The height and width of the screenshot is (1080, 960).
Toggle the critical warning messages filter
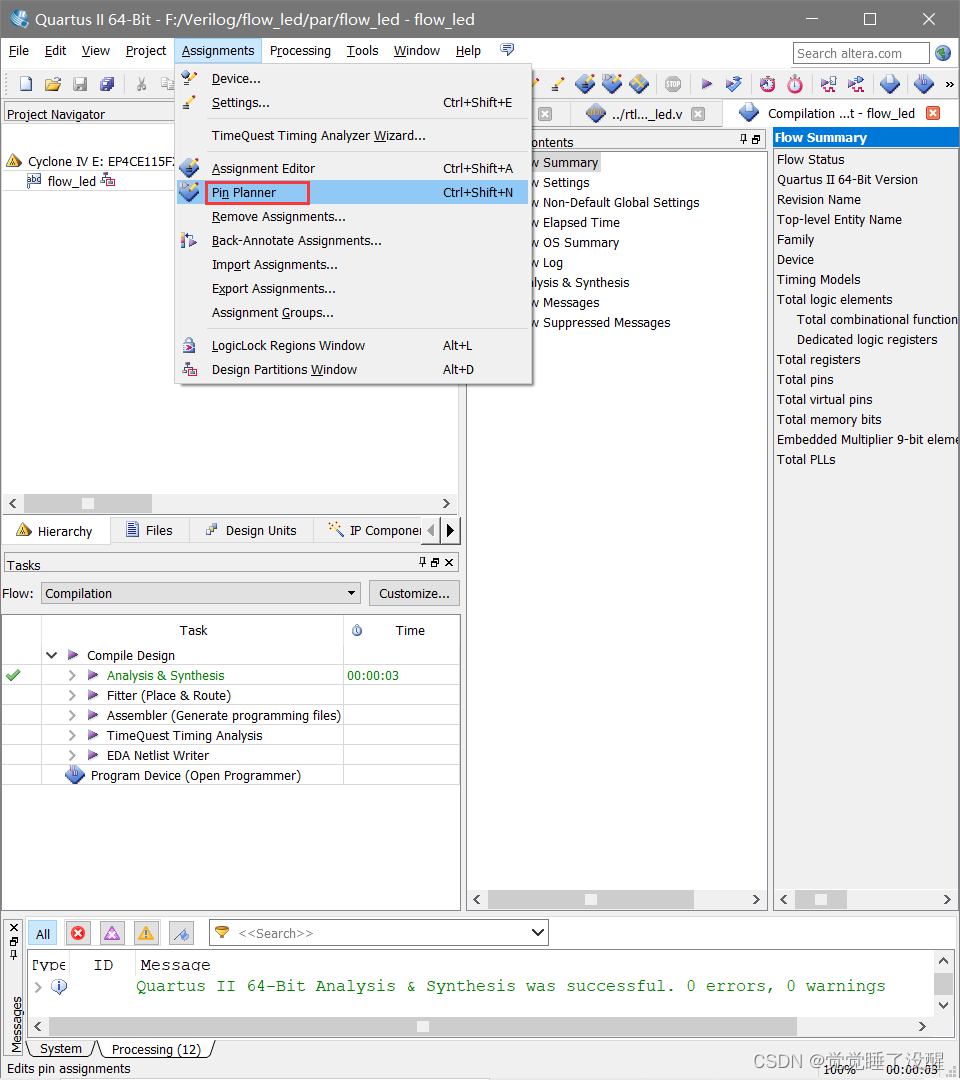[x=112, y=933]
